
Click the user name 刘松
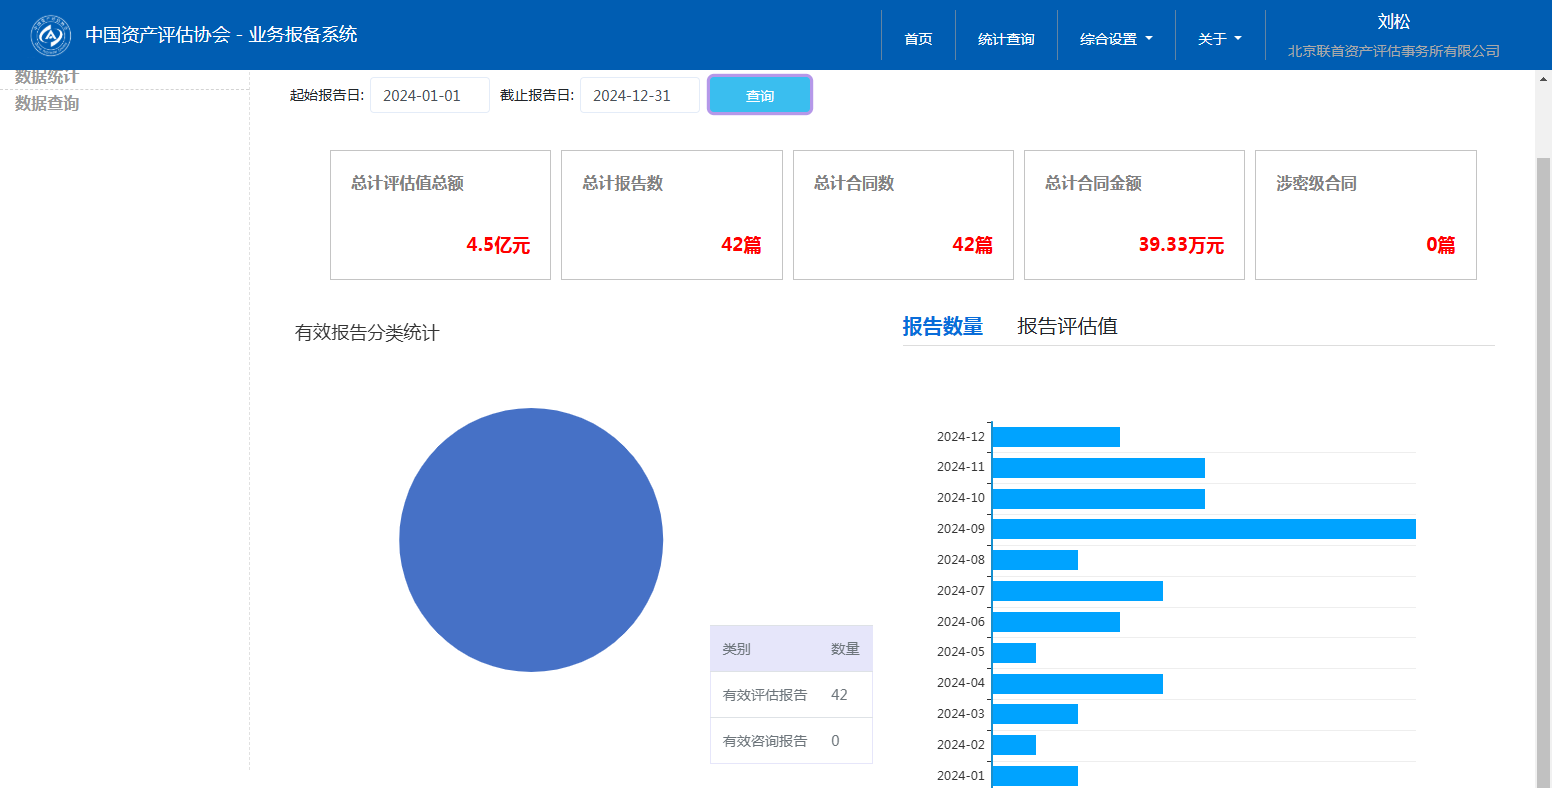[x=1393, y=22]
